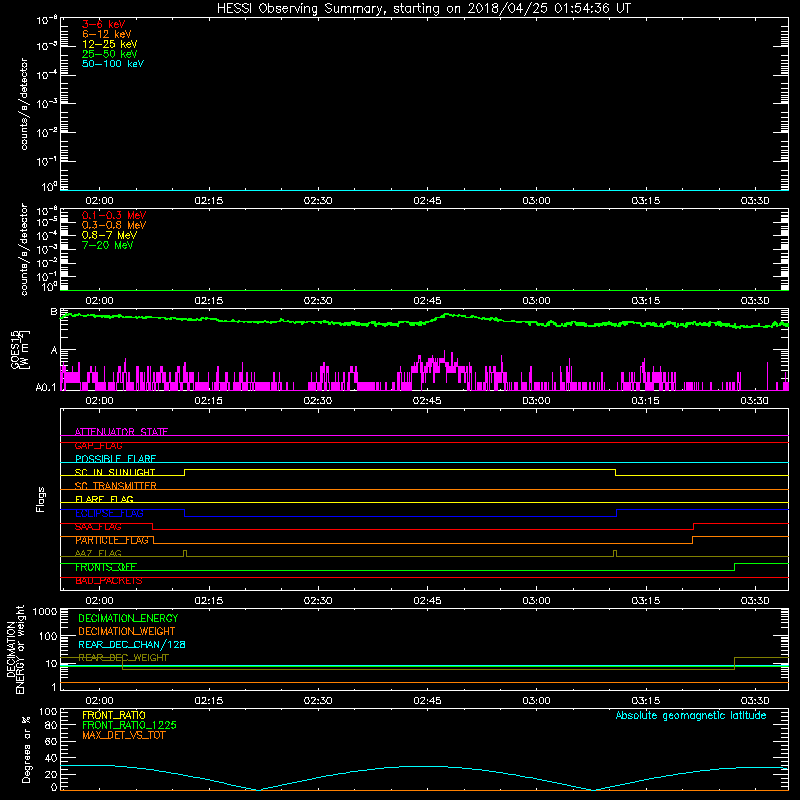Viewport: 800px width, 800px height.
Task: Click the SC_IN_SUNLIGHT flag label
Action: pyautogui.click(x=115, y=472)
